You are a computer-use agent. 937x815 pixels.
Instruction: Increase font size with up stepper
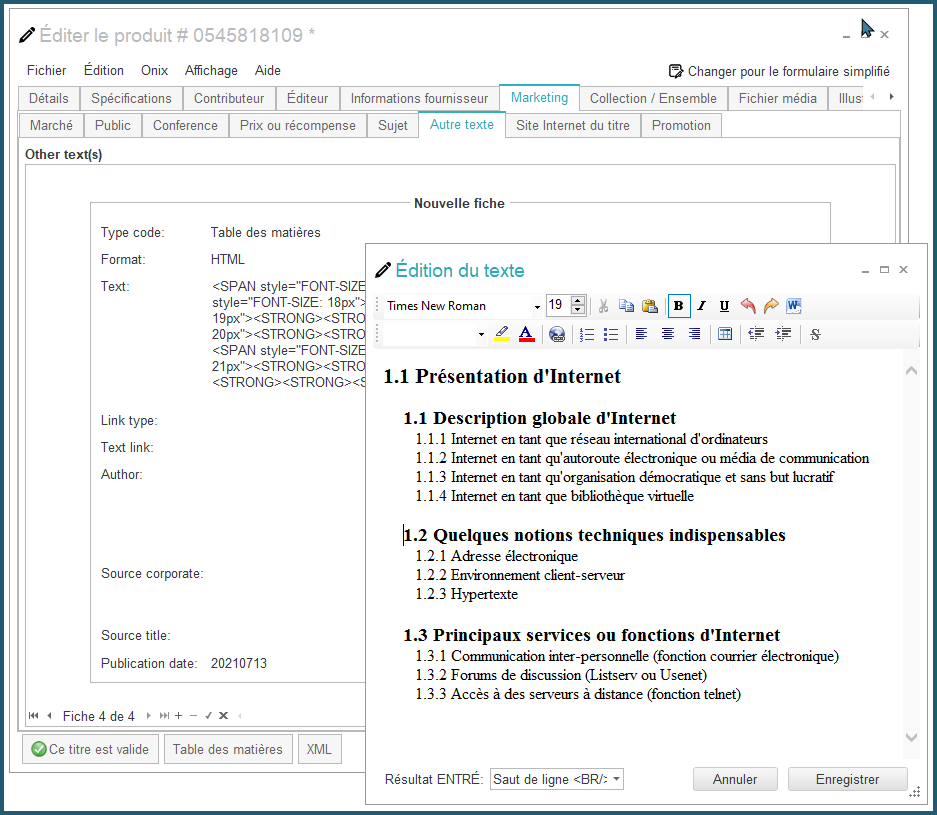pyautogui.click(x=577, y=301)
